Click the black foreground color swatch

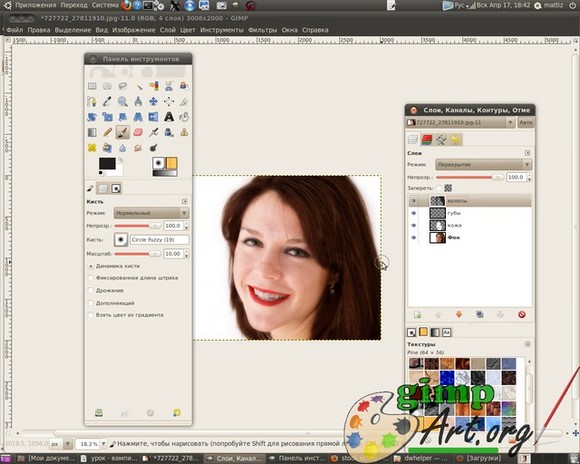[107, 163]
